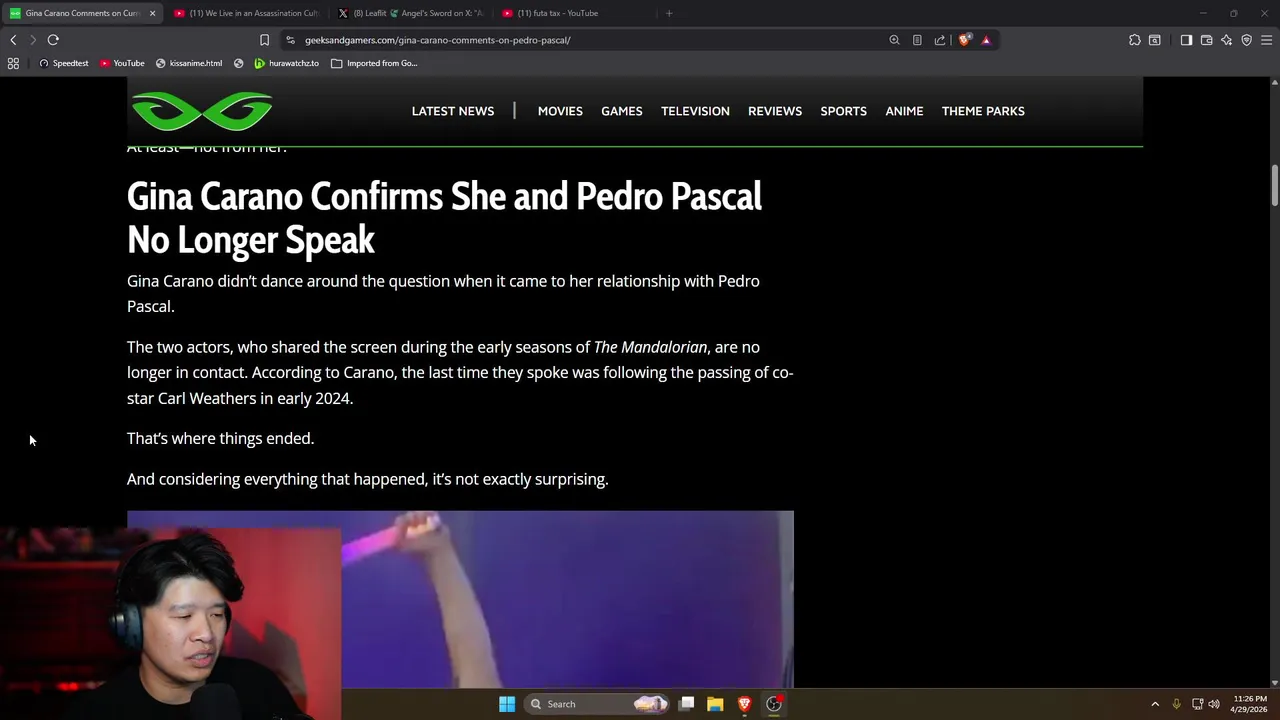The height and width of the screenshot is (720, 1280).
Task: Open the Windows Start menu
Action: click(507, 704)
